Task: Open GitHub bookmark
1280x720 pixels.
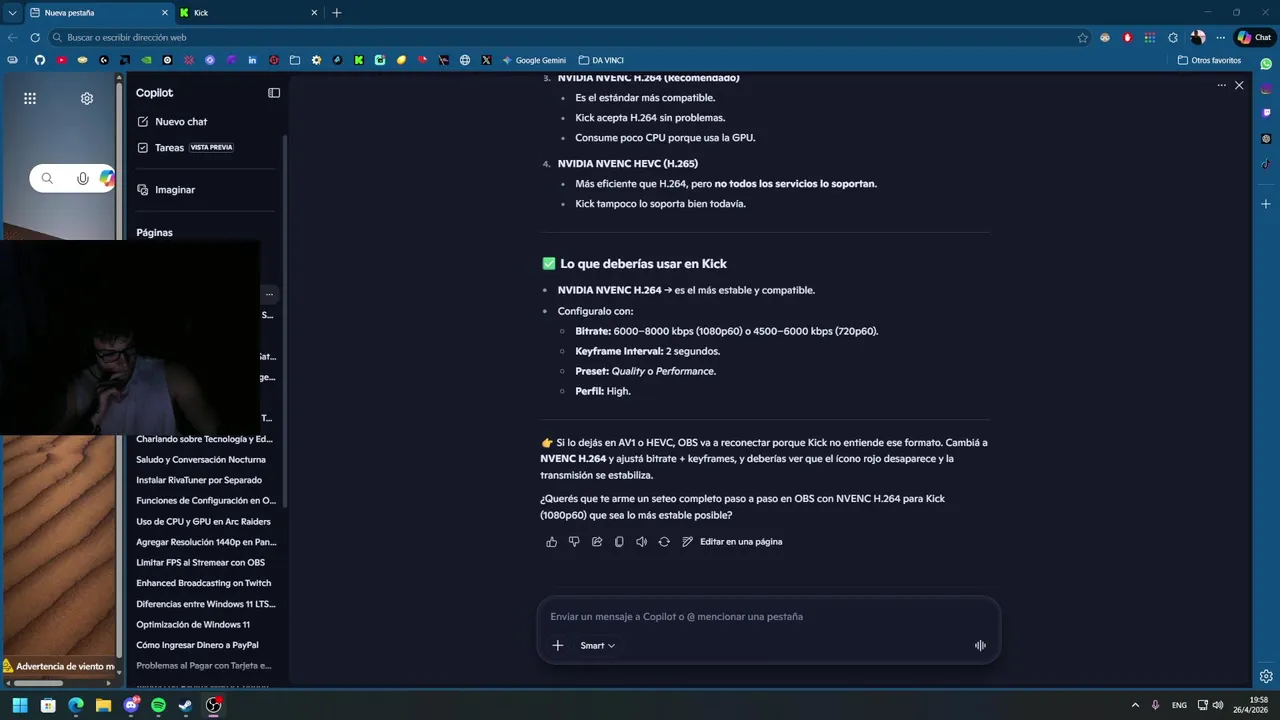Action: 40,60
